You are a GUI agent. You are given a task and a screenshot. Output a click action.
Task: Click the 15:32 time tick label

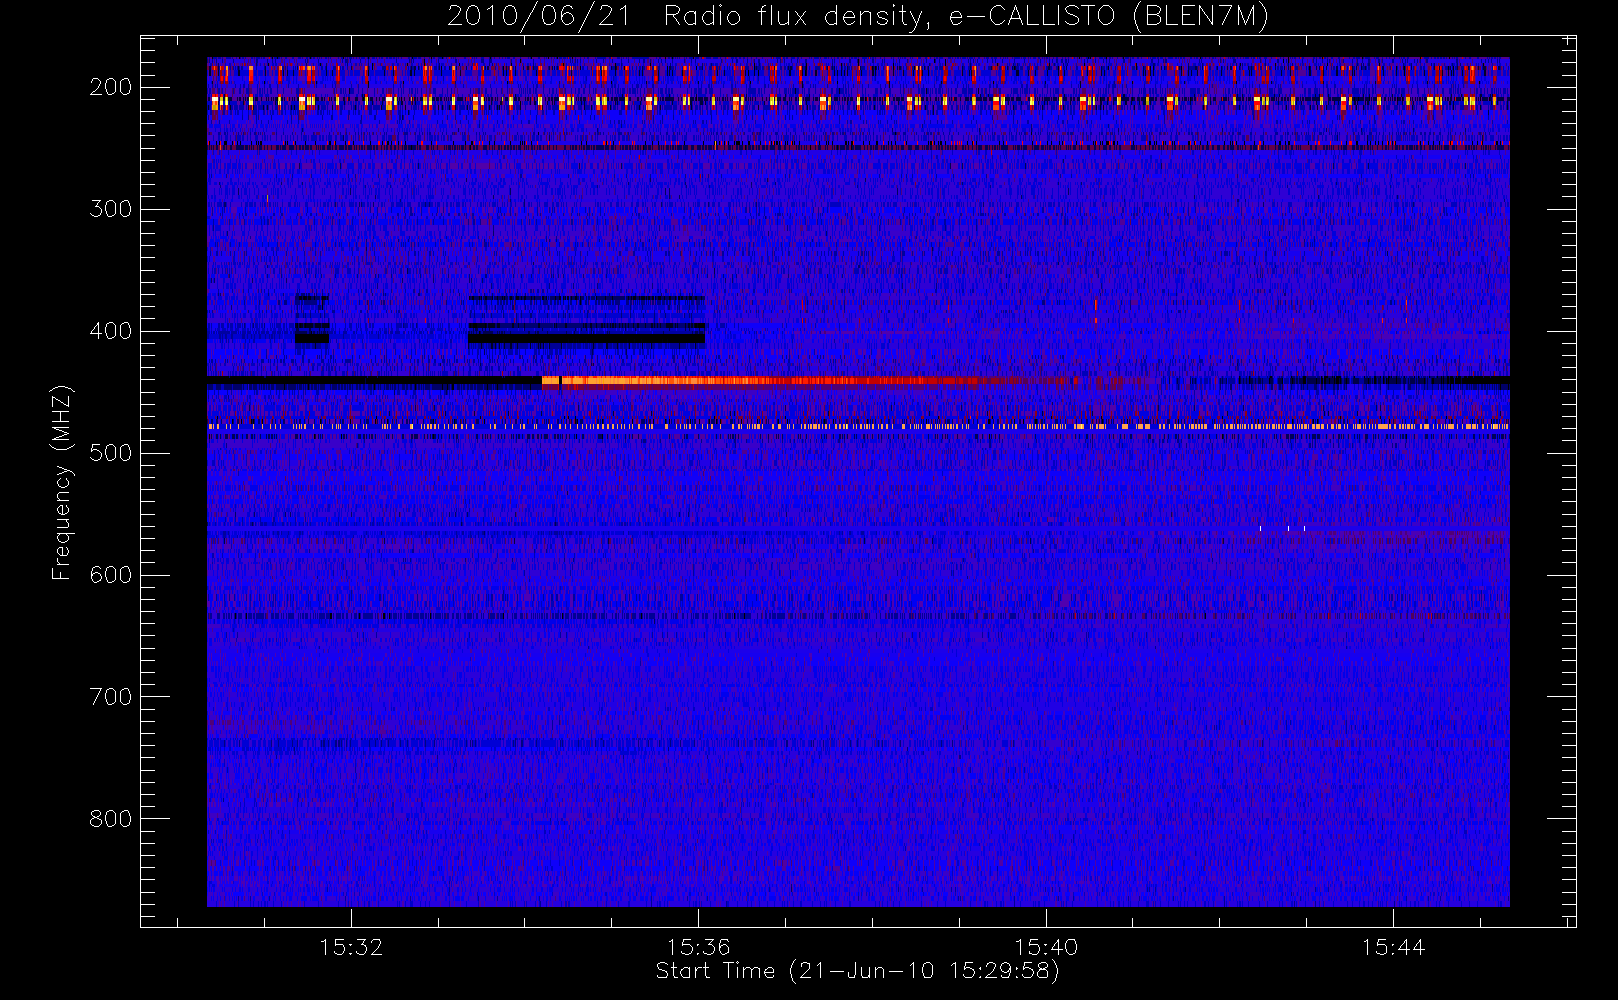[x=351, y=947]
